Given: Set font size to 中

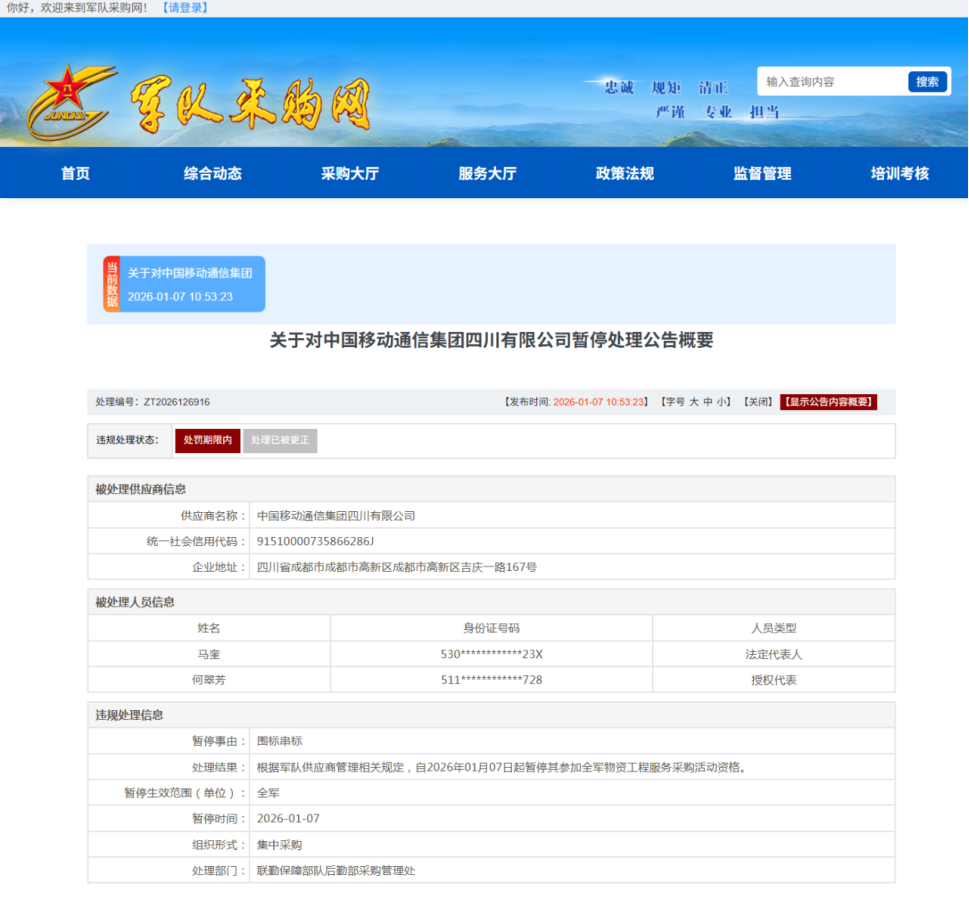Looking at the screenshot, I should coord(708,402).
